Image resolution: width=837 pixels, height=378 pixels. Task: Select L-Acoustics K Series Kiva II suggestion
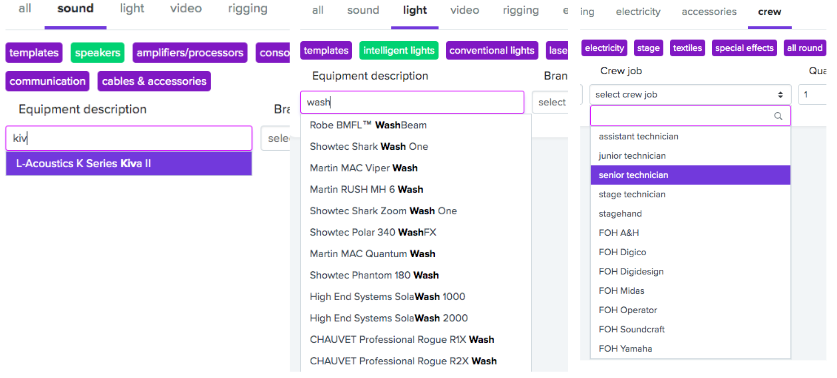click(x=129, y=163)
